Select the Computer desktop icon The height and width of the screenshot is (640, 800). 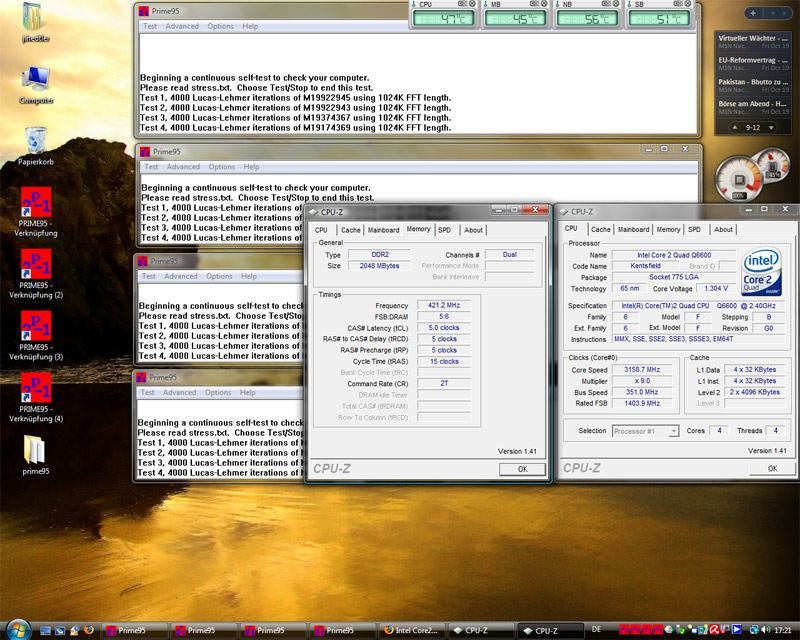[36, 85]
